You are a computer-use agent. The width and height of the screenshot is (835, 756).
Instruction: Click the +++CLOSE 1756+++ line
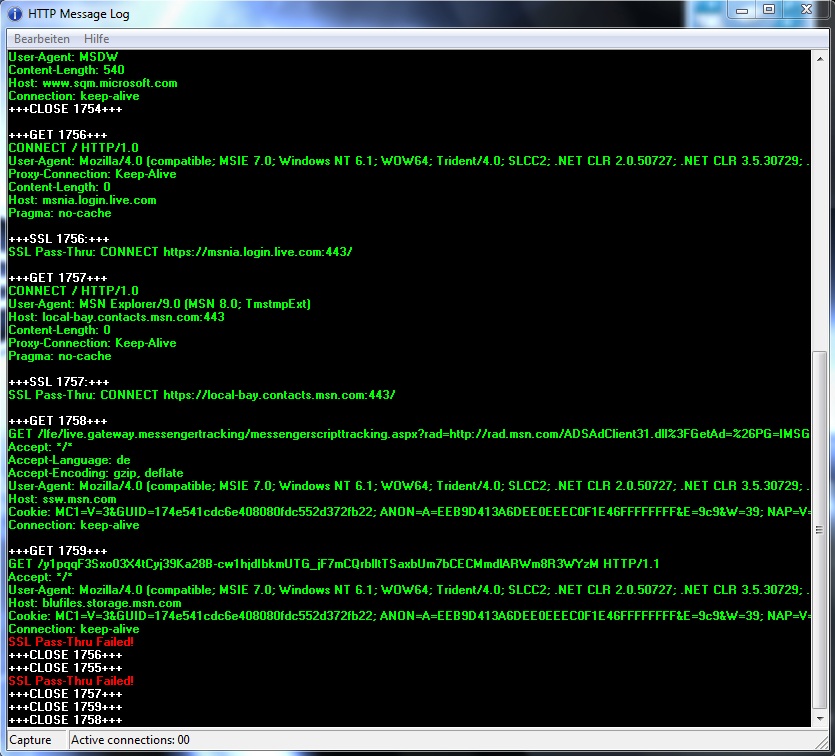tap(66, 655)
